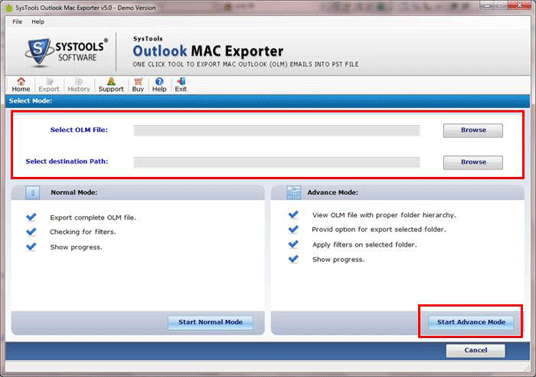Start Advance Mode export
The image size is (536, 377).
pos(471,322)
